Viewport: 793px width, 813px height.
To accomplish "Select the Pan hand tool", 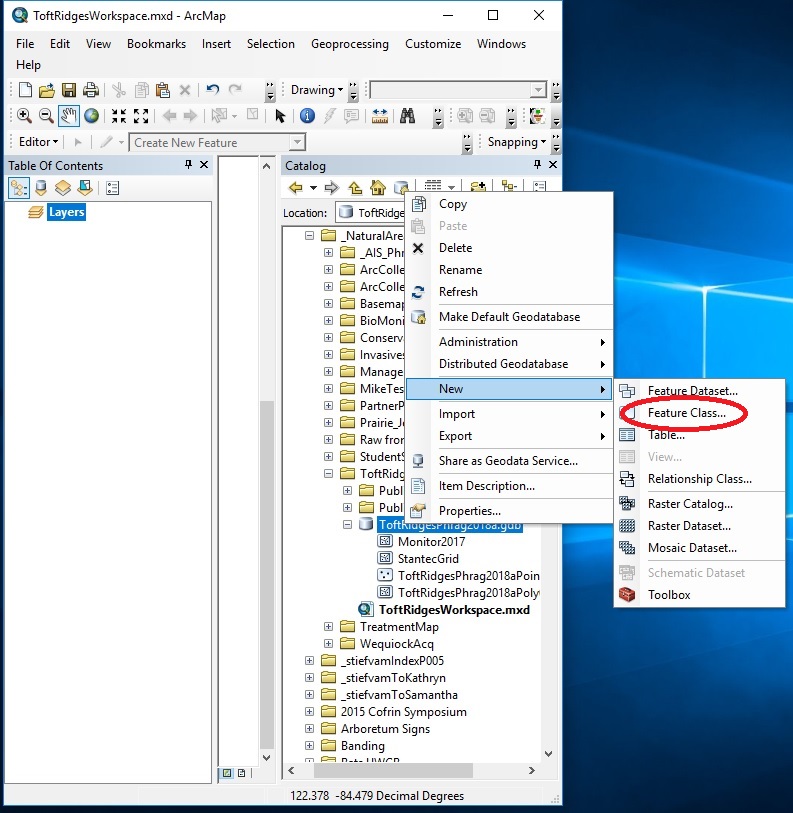I will pyautogui.click(x=68, y=116).
